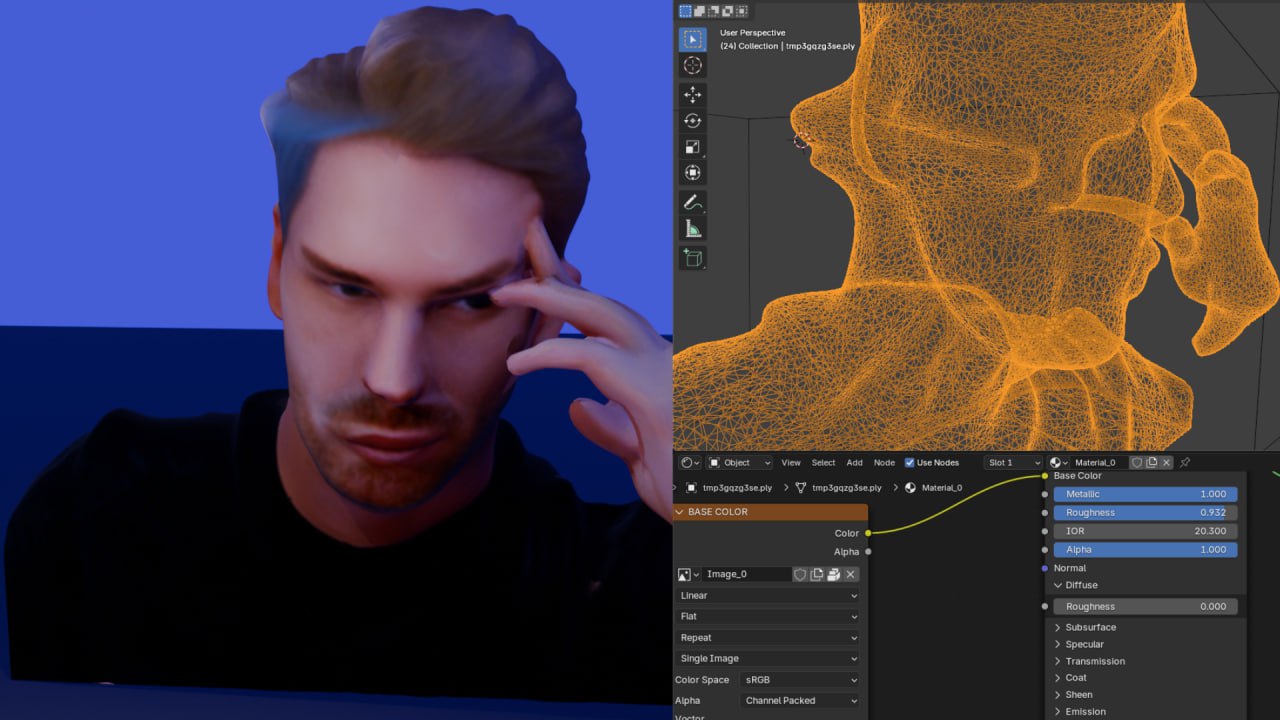Adjust the Metallic slider
This screenshot has height=720, width=1280.
coord(1146,494)
